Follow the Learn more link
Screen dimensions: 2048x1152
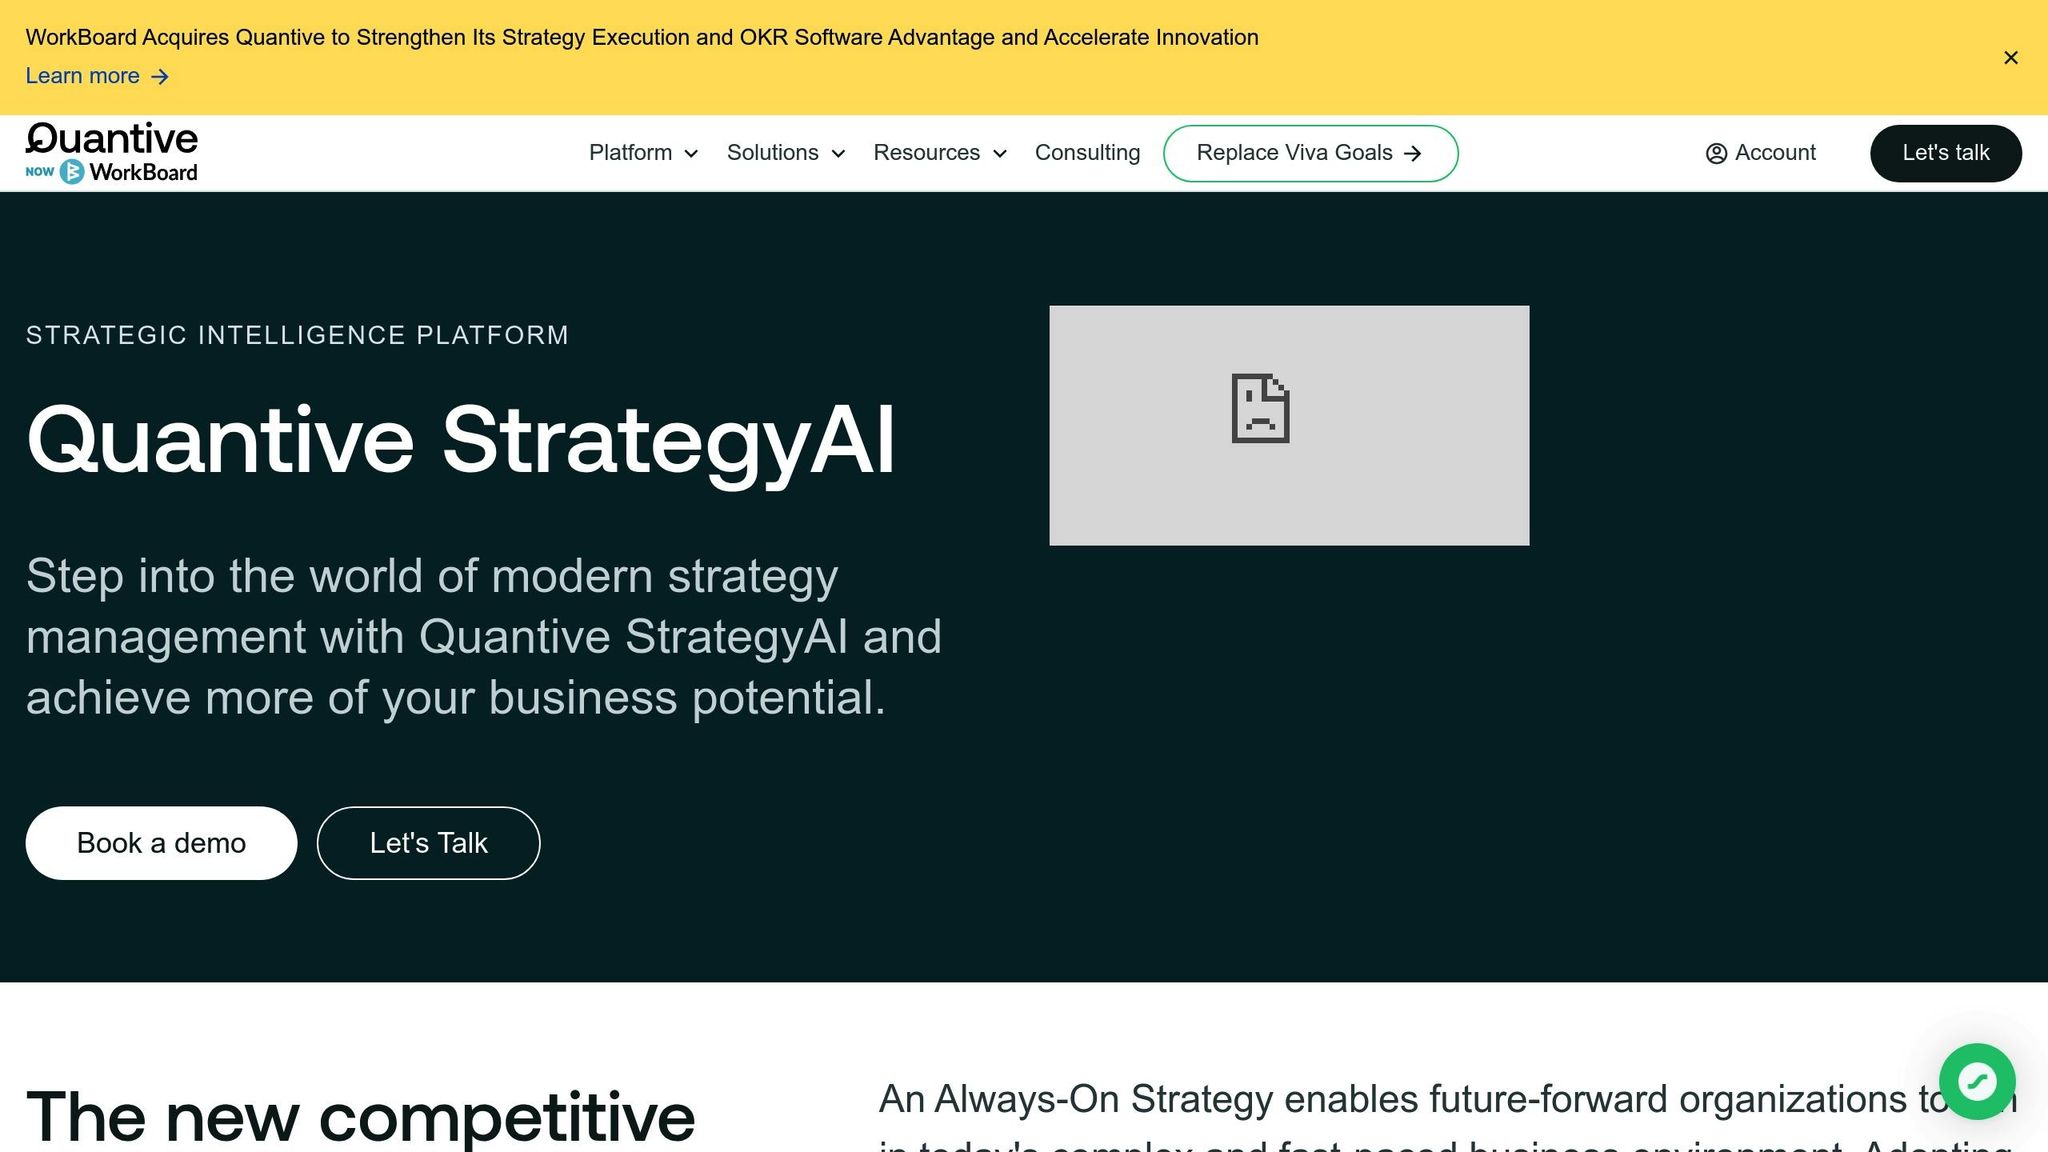point(84,75)
